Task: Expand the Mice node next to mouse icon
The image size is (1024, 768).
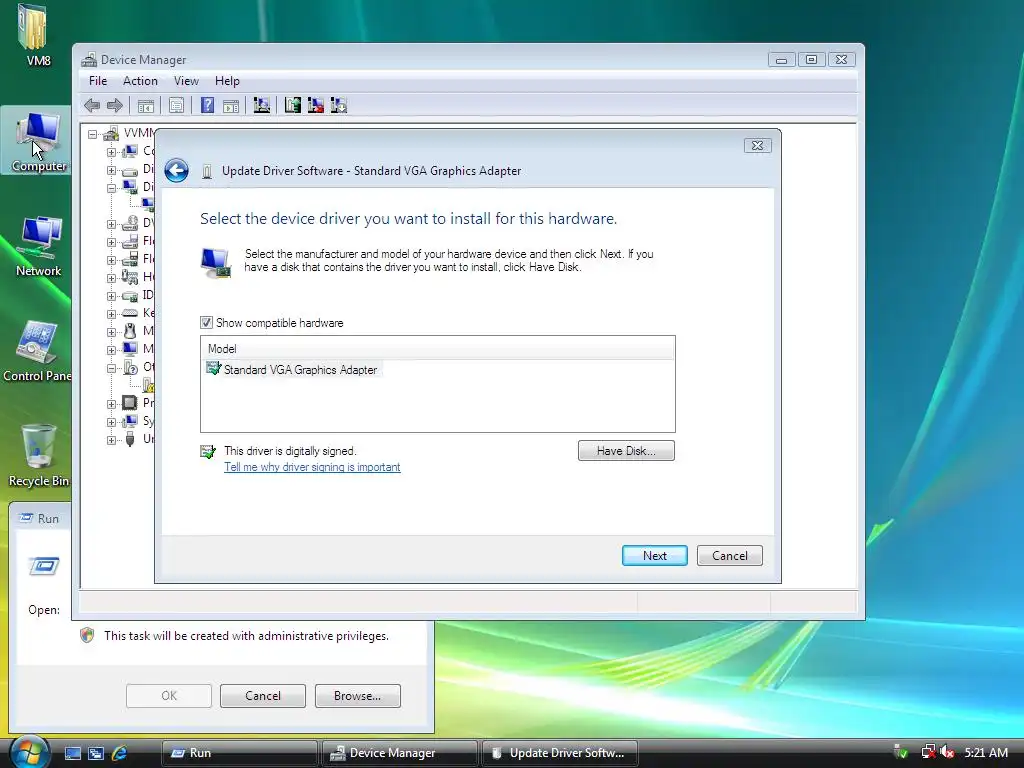Action: [111, 332]
